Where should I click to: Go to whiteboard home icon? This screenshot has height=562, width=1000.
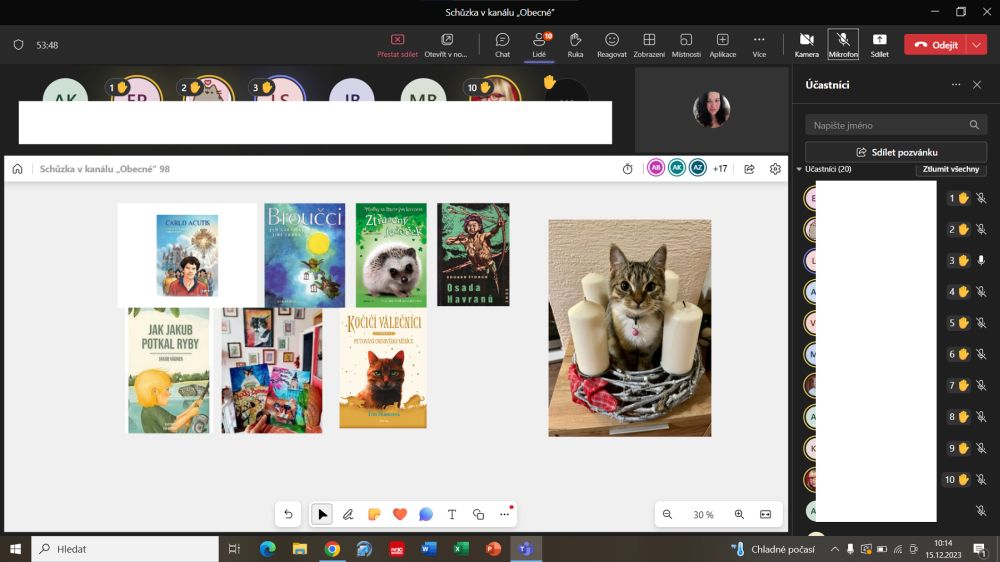17,169
